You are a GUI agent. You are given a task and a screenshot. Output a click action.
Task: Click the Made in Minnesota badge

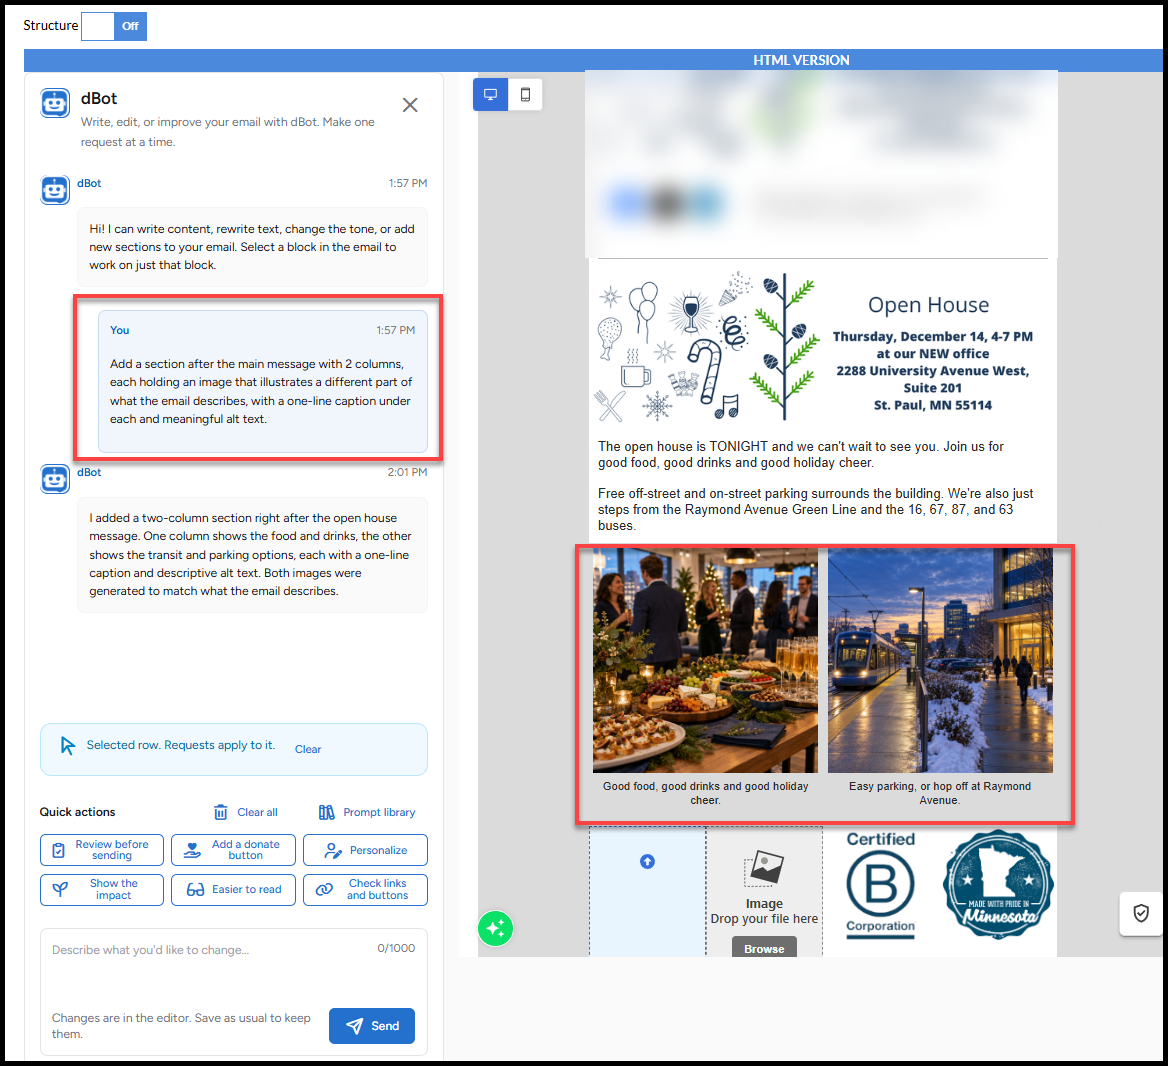pyautogui.click(x=997, y=885)
